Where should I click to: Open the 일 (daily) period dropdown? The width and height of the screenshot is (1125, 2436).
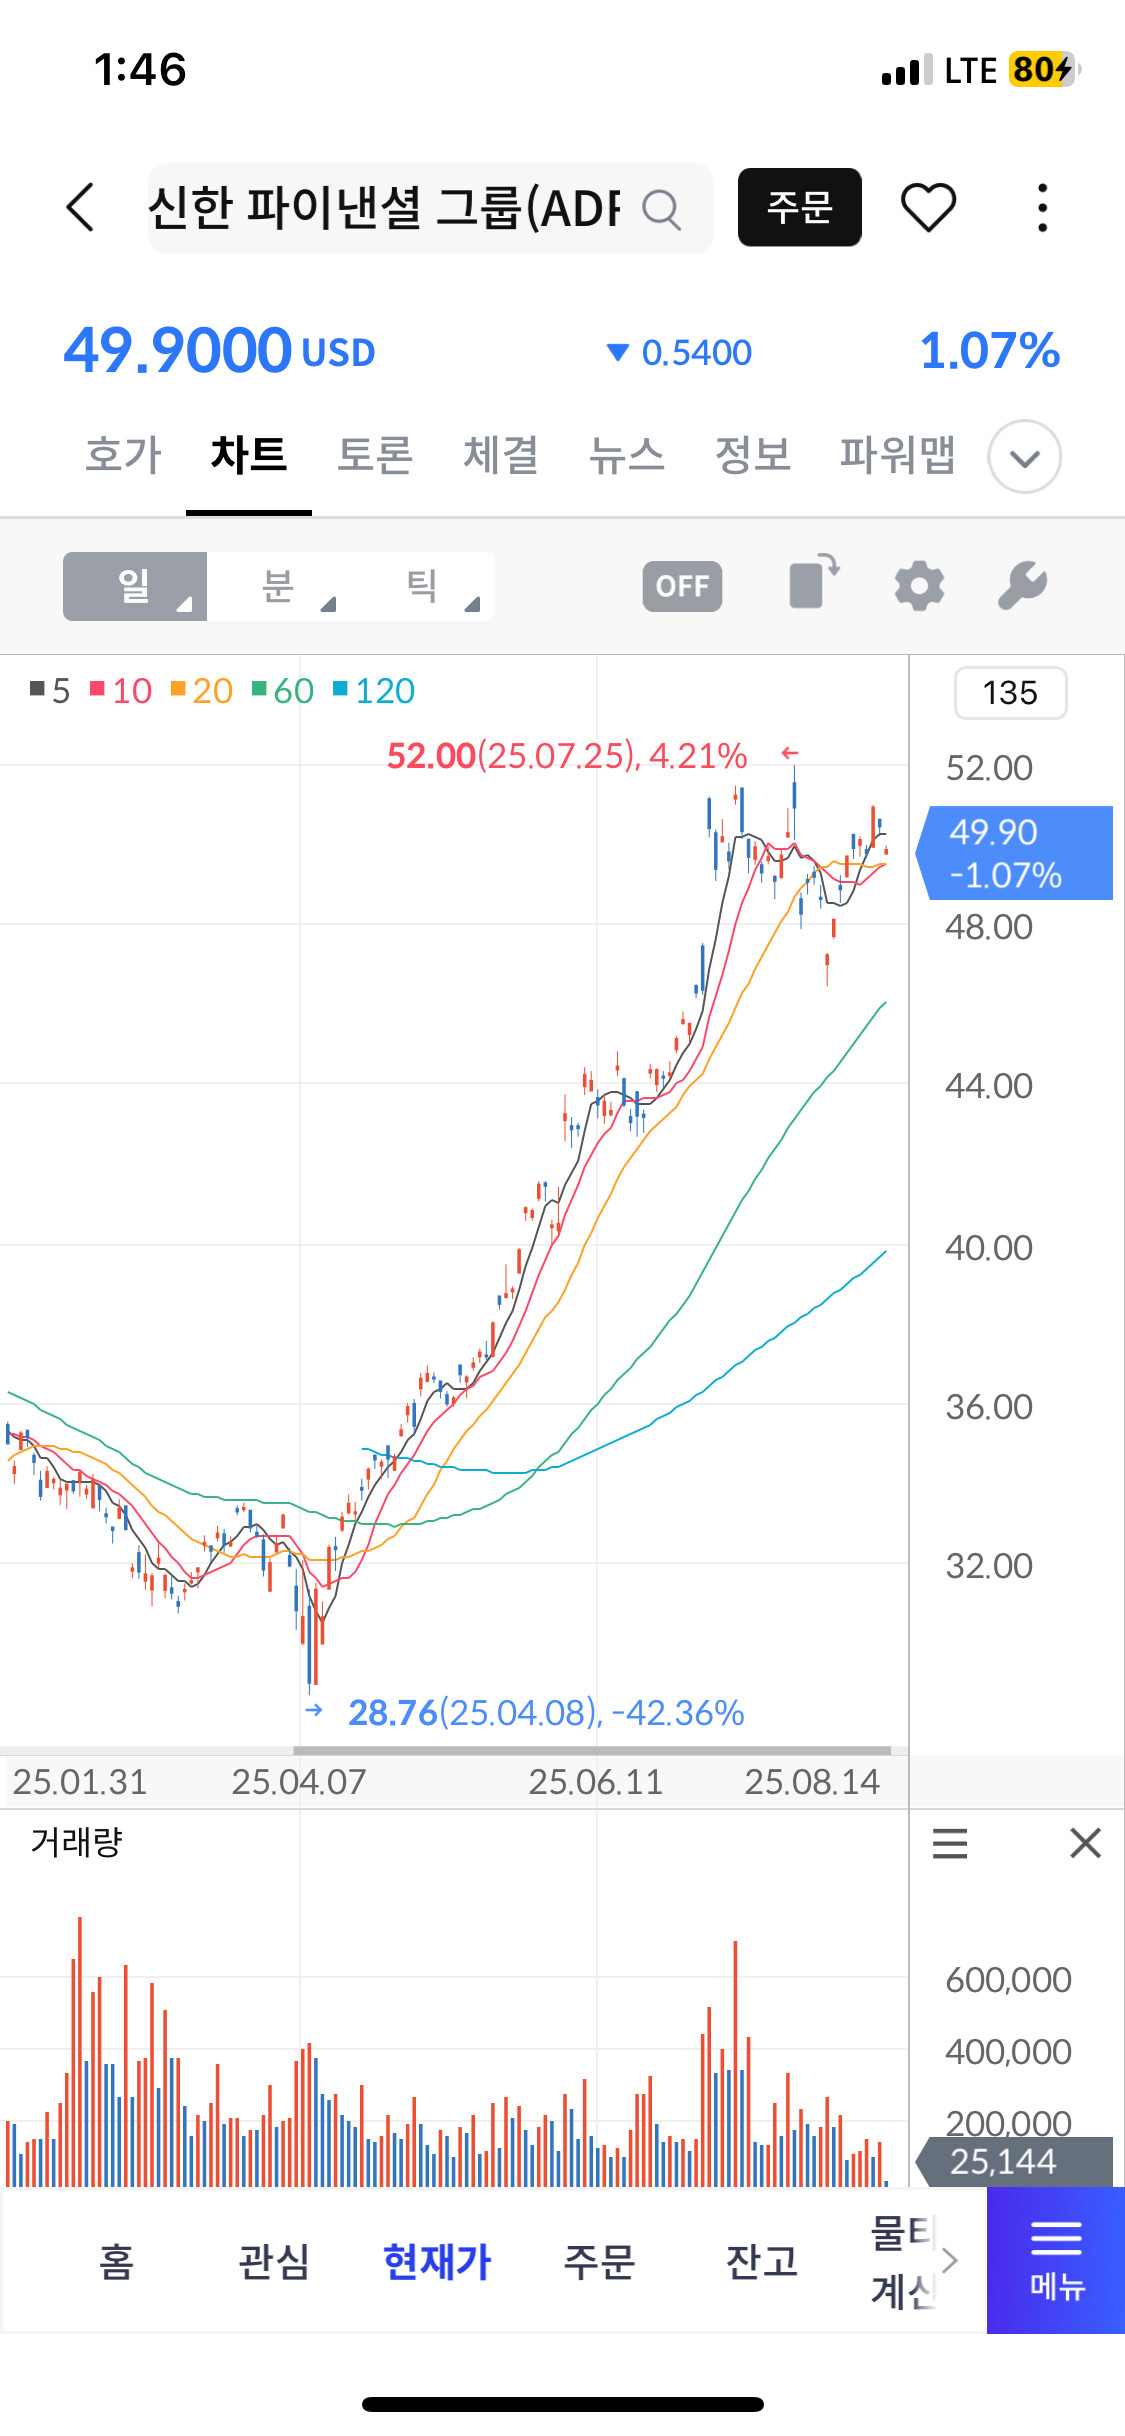(x=135, y=586)
